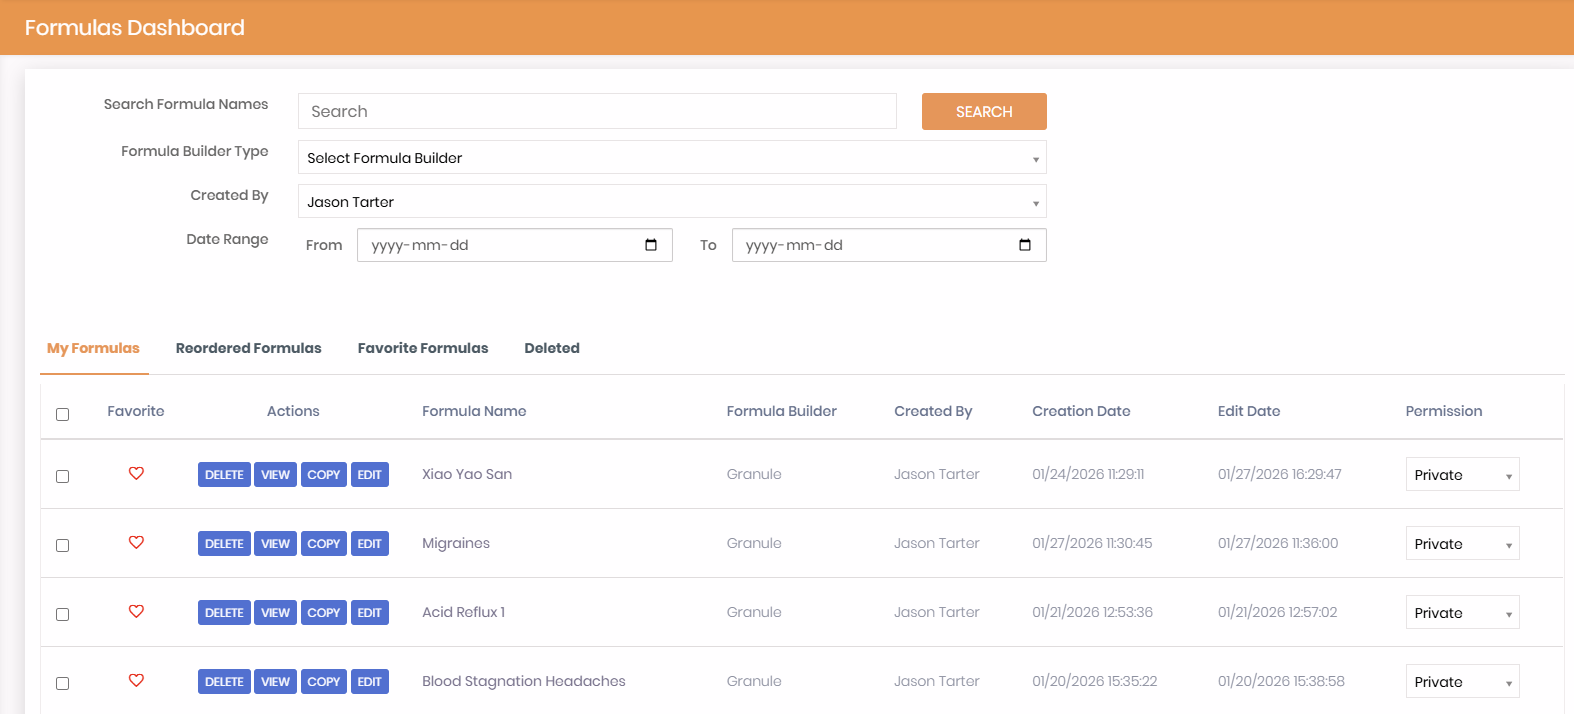
Task: Select all formulas with header checkbox
Action: click(x=63, y=414)
